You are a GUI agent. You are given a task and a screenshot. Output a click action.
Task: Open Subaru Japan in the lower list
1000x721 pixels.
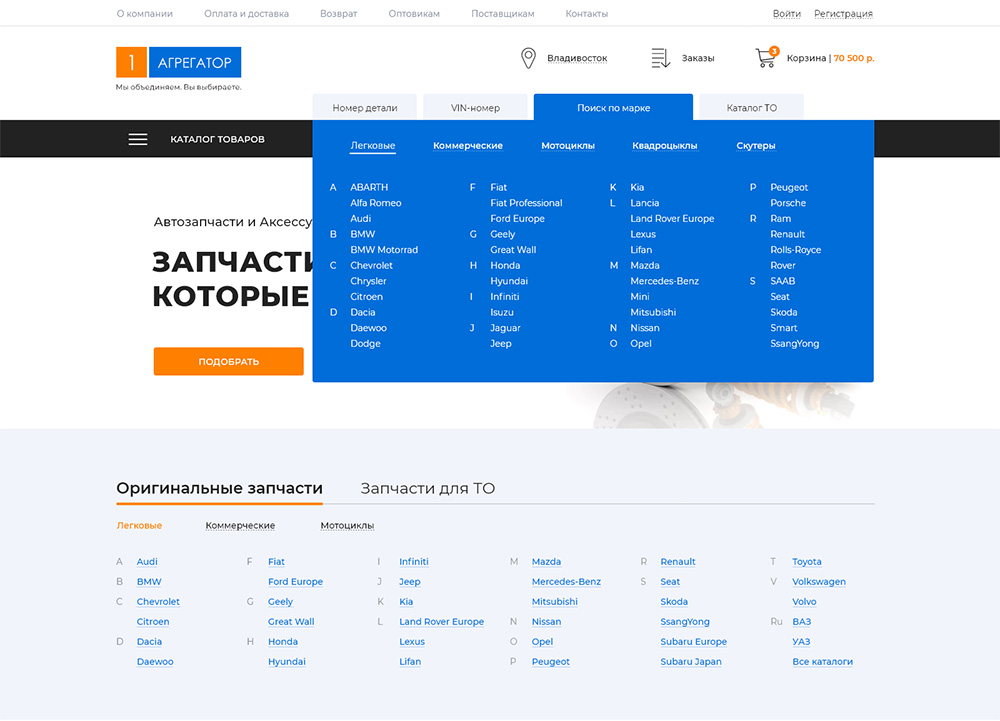click(691, 662)
